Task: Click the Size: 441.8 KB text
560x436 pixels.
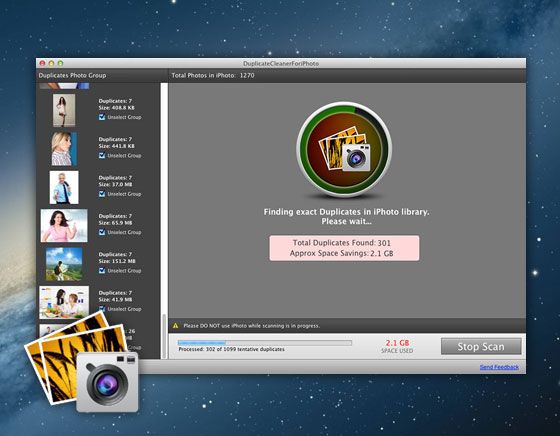Action: click(x=116, y=146)
